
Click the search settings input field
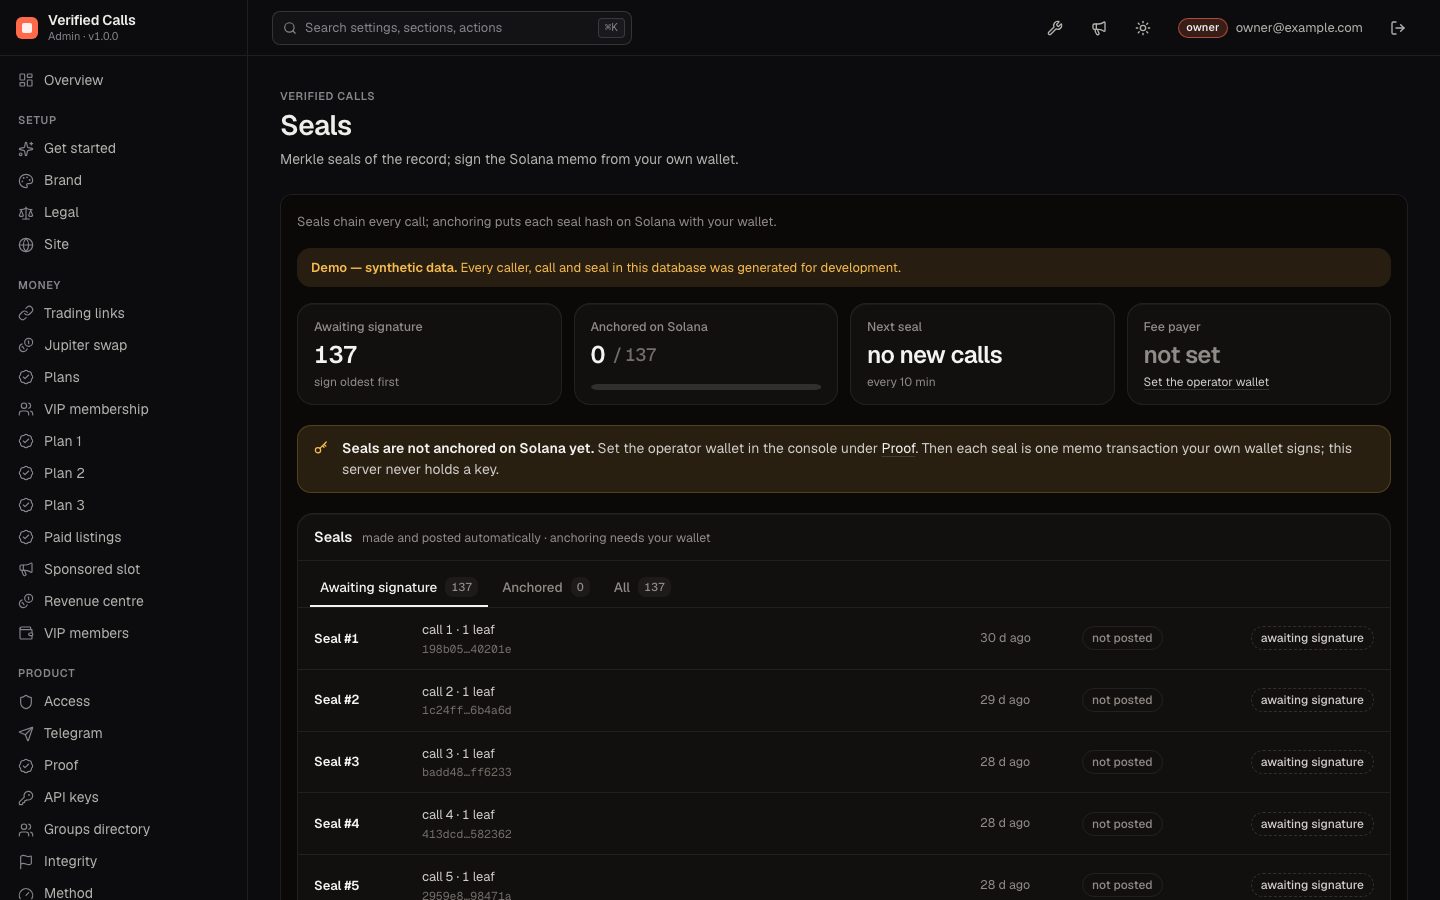[x=452, y=28]
